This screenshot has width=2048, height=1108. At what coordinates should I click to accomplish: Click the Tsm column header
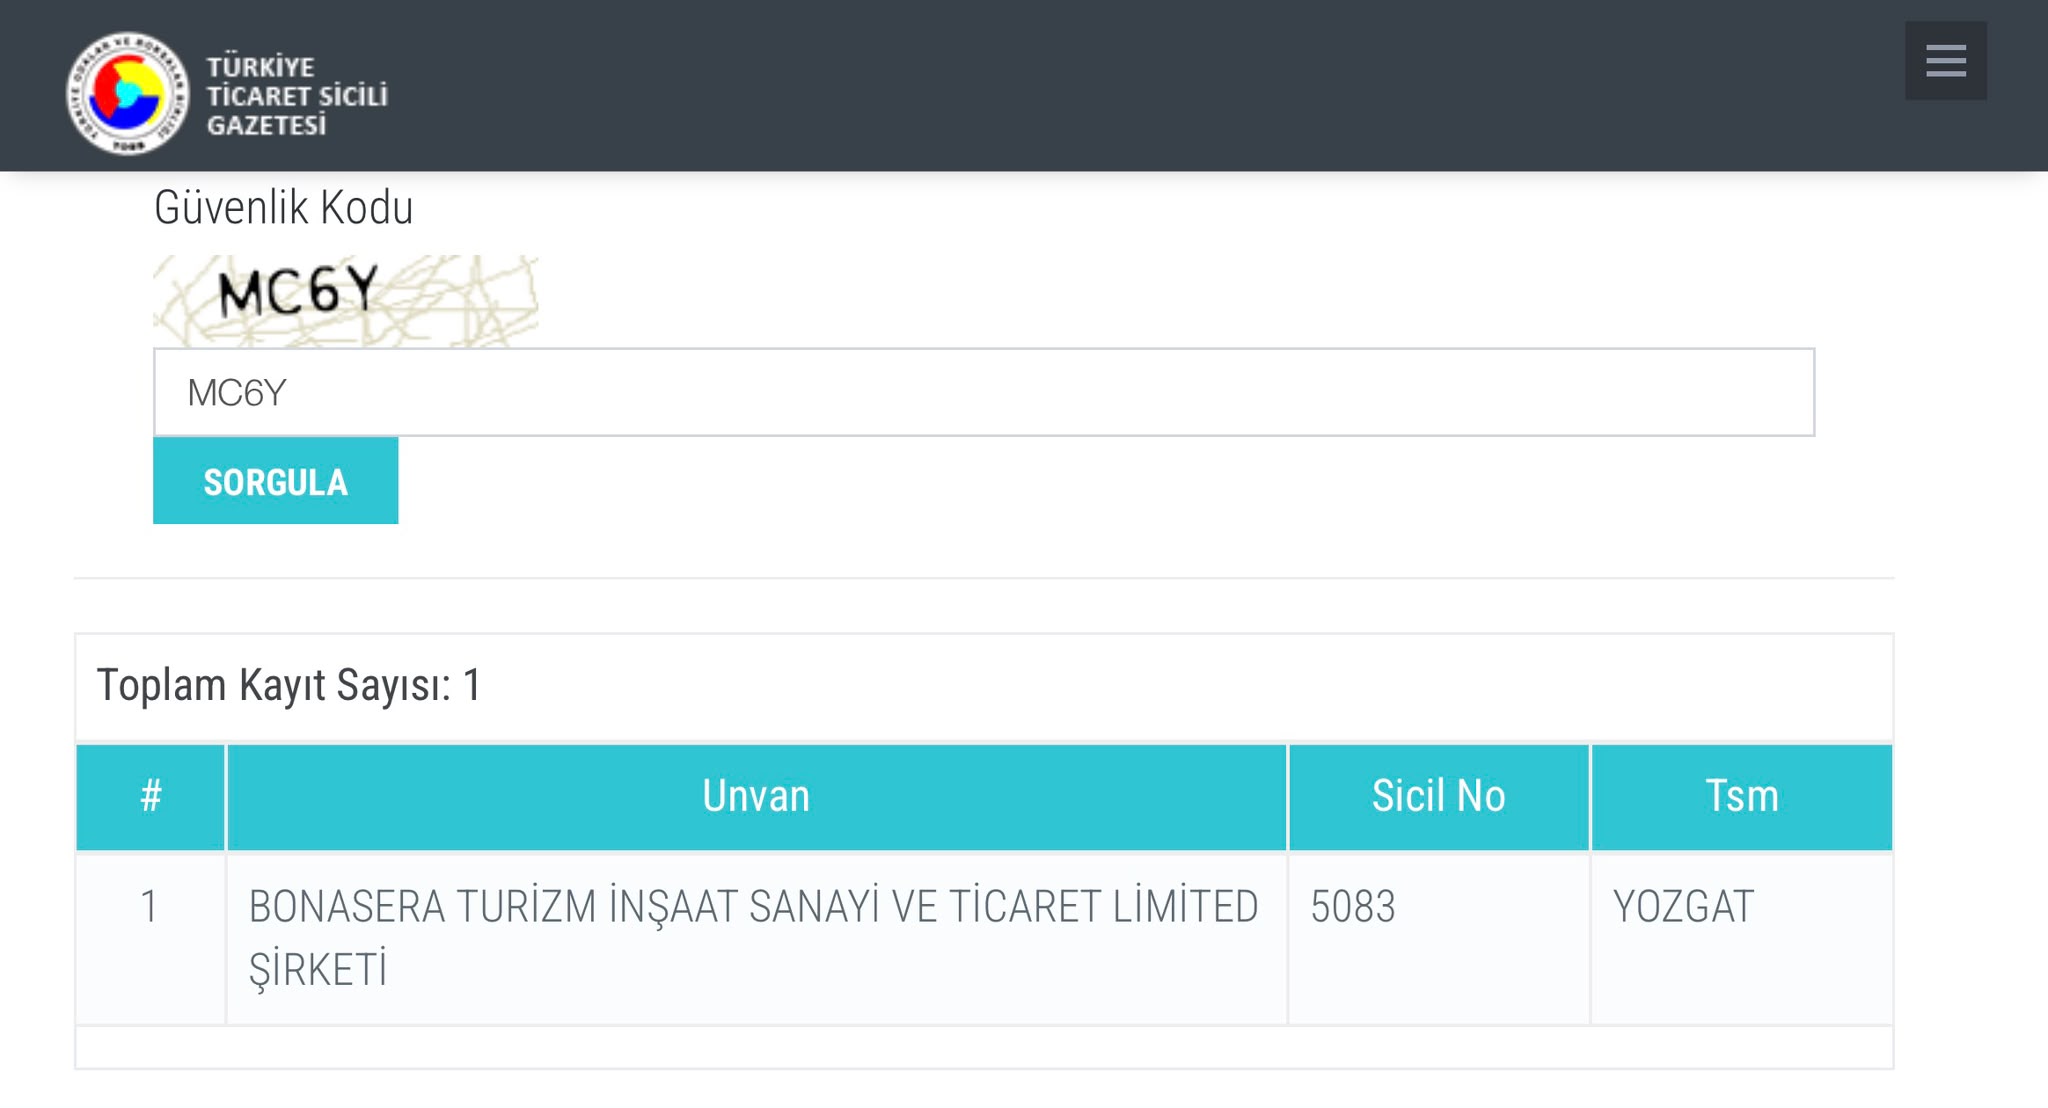point(1741,797)
